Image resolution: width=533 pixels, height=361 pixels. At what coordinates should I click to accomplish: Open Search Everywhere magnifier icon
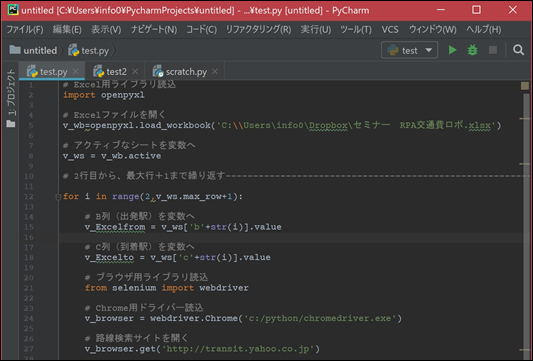coord(518,50)
